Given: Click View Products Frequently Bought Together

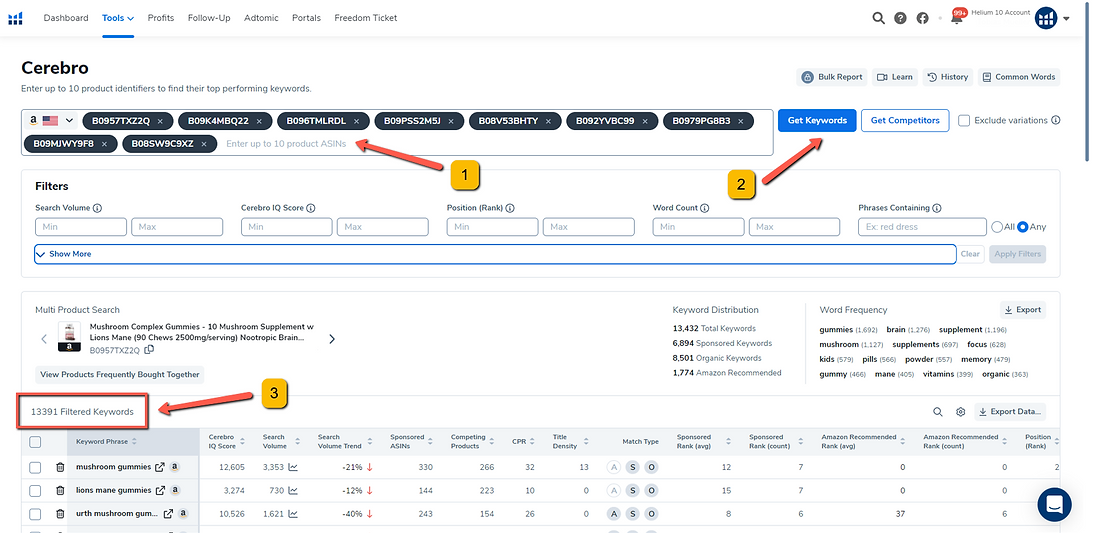Looking at the screenshot, I should 120,375.
